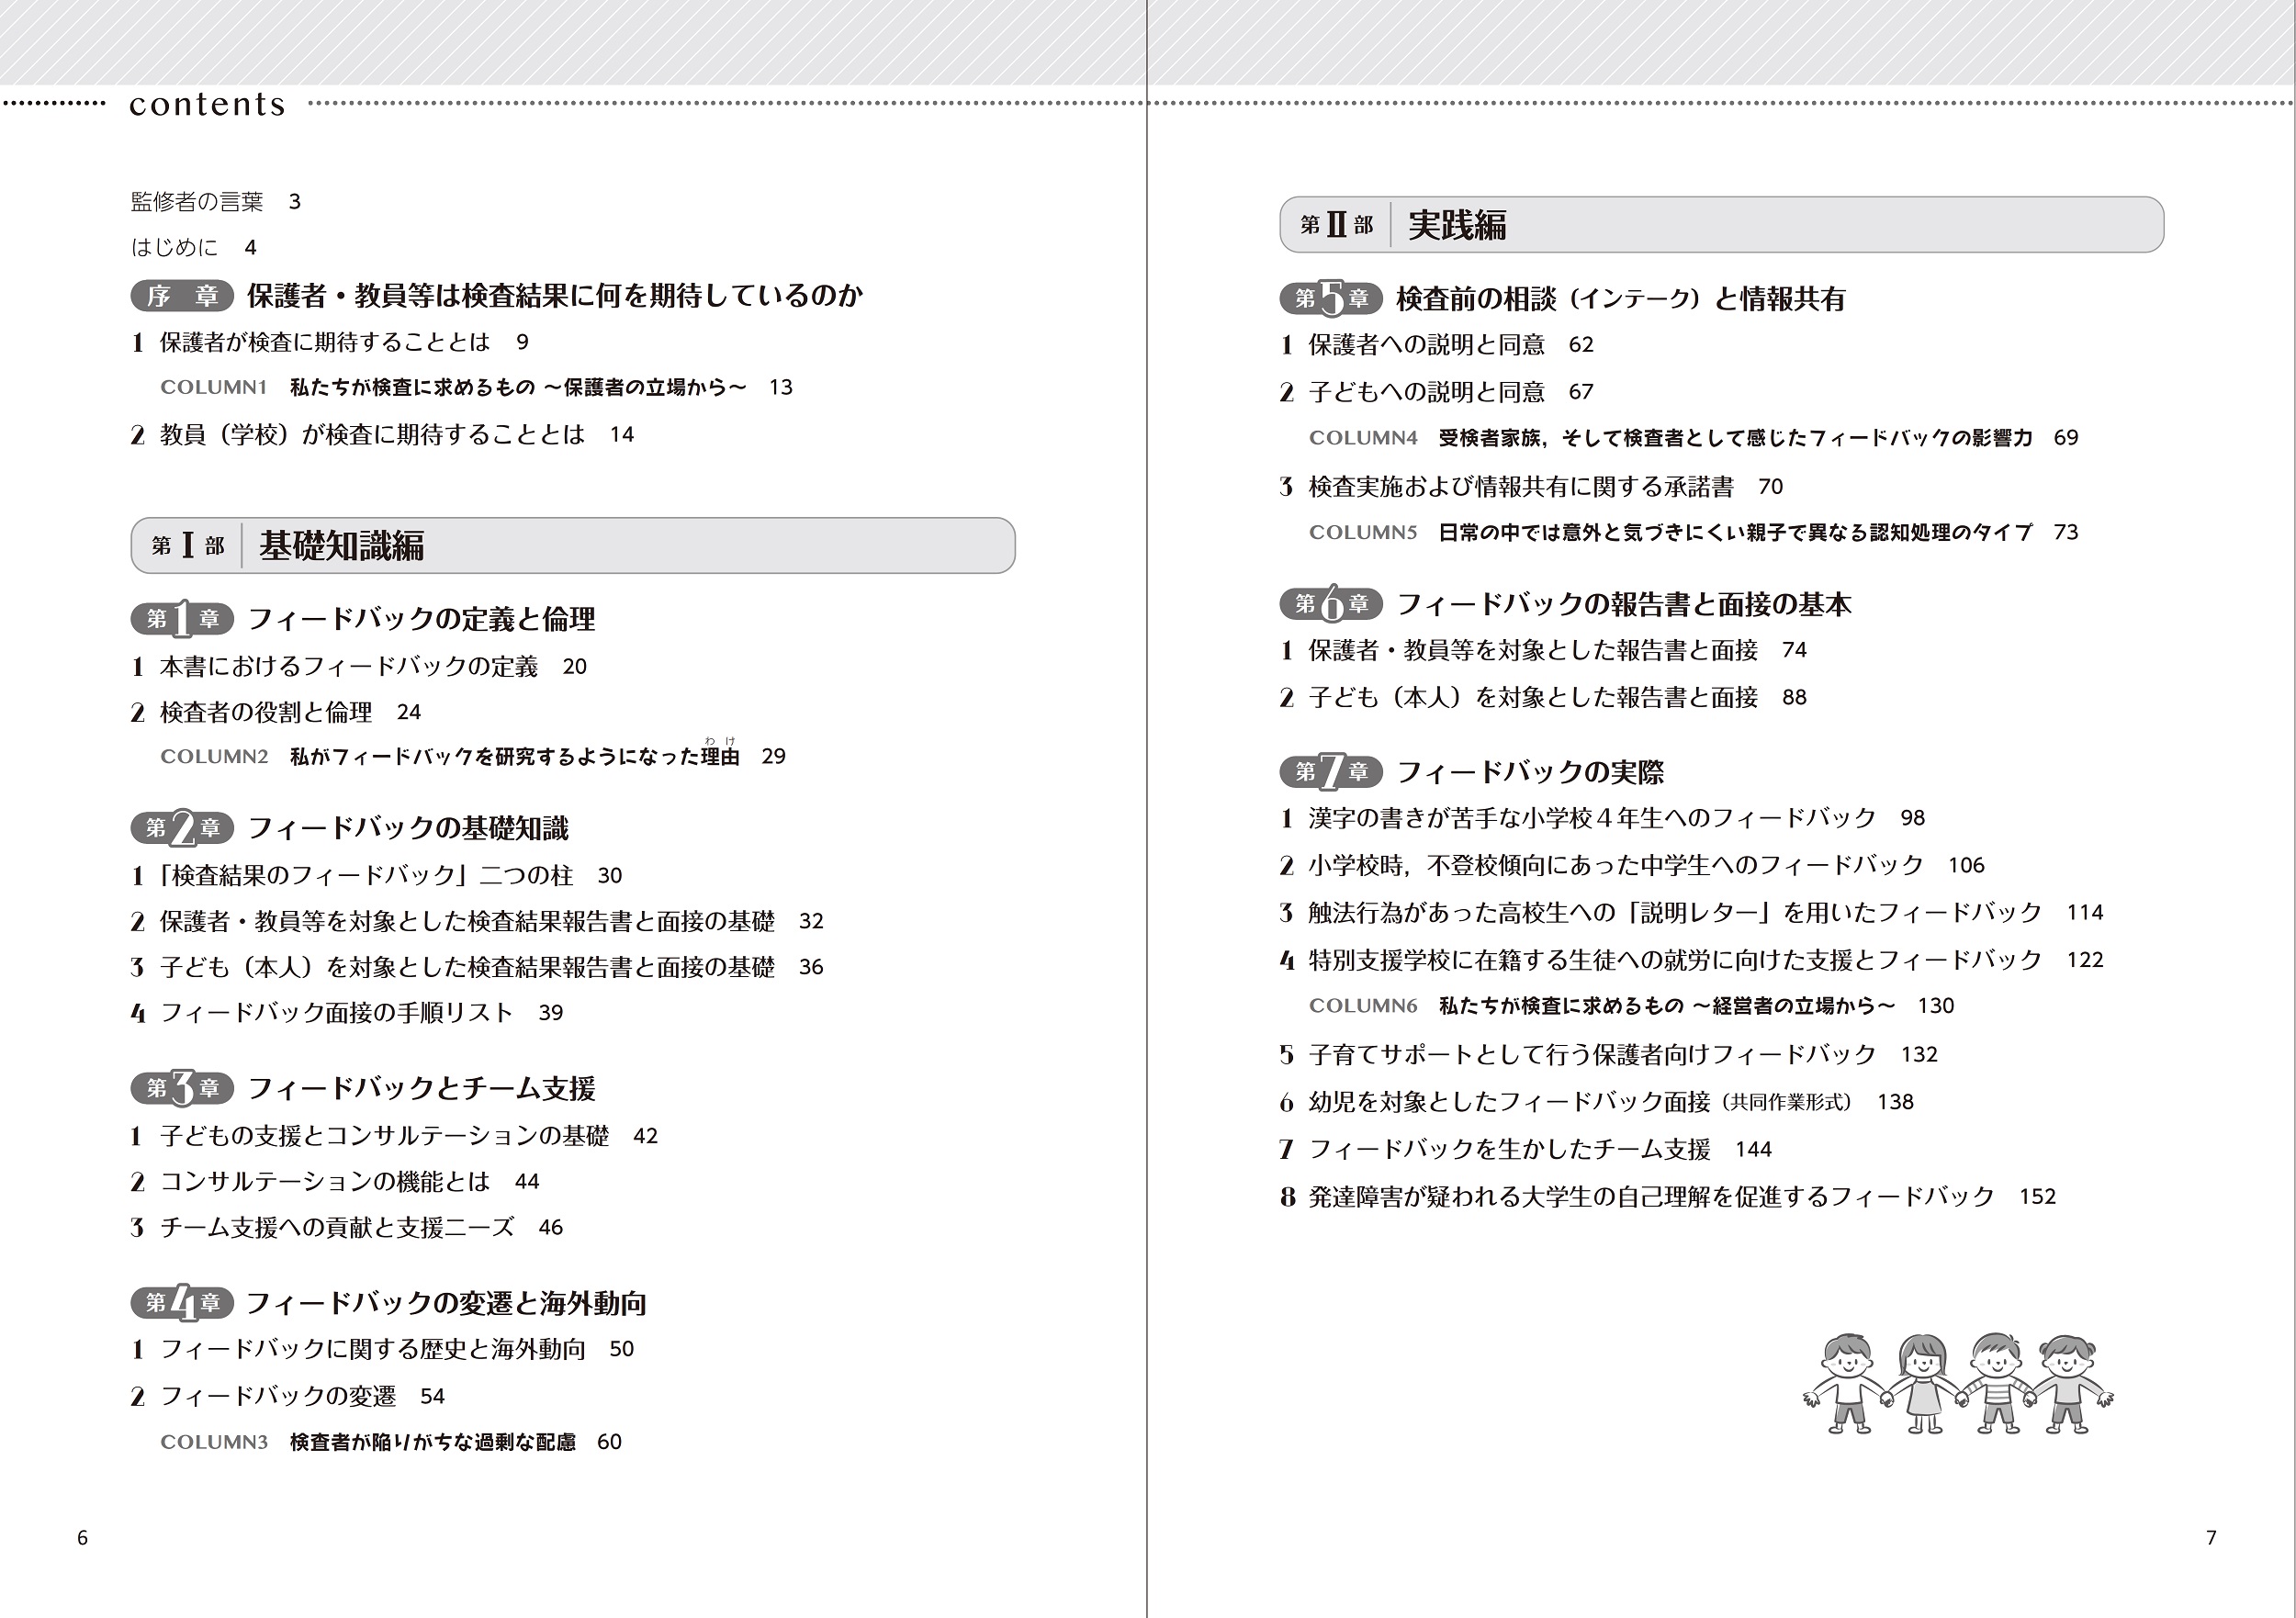Select entry '「検査結果のフィードバック」二つの柱 30'
Image resolution: width=2296 pixels, height=1618 pixels.
[x=376, y=876]
